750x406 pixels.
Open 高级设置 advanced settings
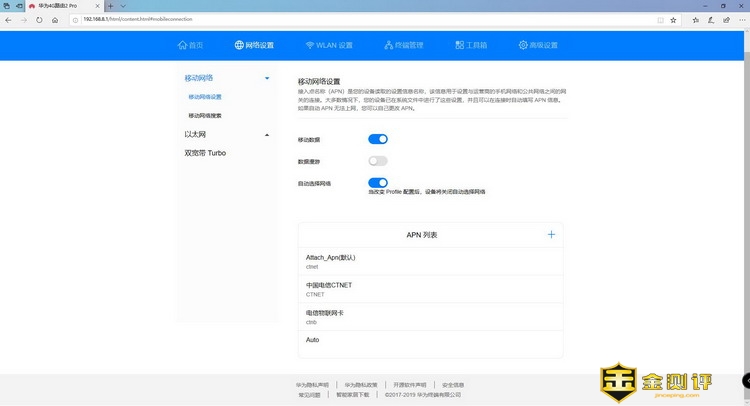coord(538,45)
